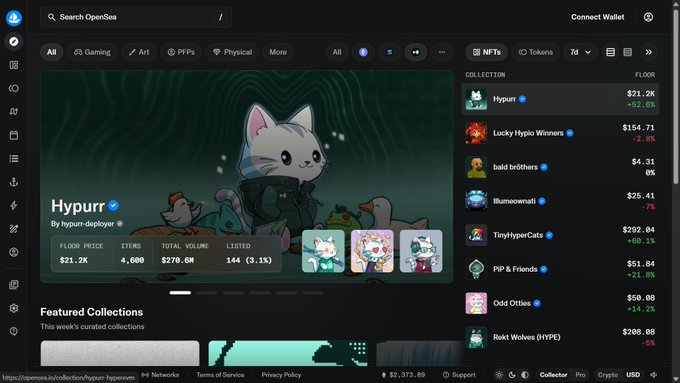Open the 7d time range dropdown

pyautogui.click(x=580, y=52)
